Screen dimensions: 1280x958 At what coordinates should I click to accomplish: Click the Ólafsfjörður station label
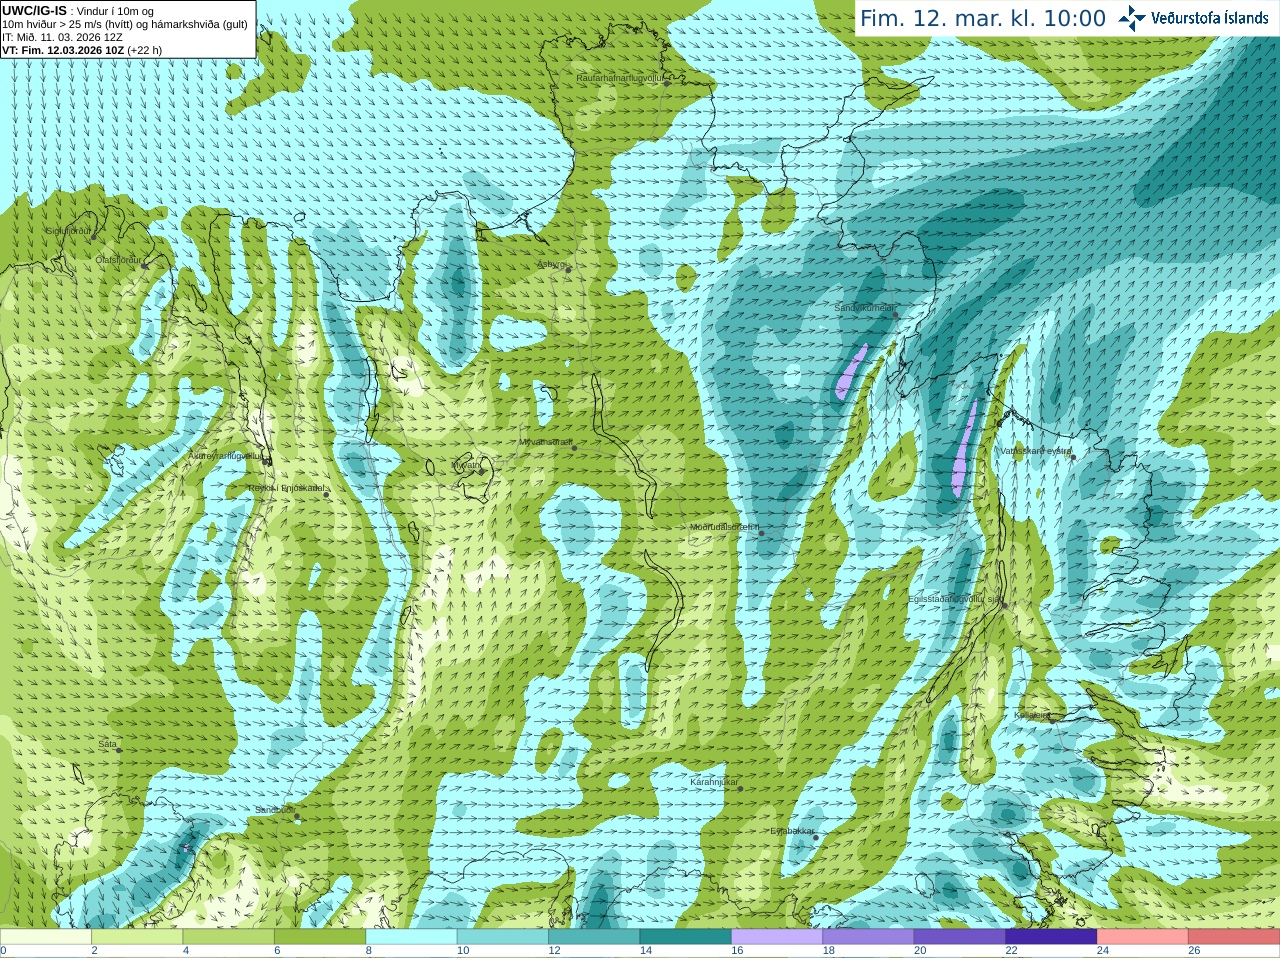pyautogui.click(x=119, y=260)
